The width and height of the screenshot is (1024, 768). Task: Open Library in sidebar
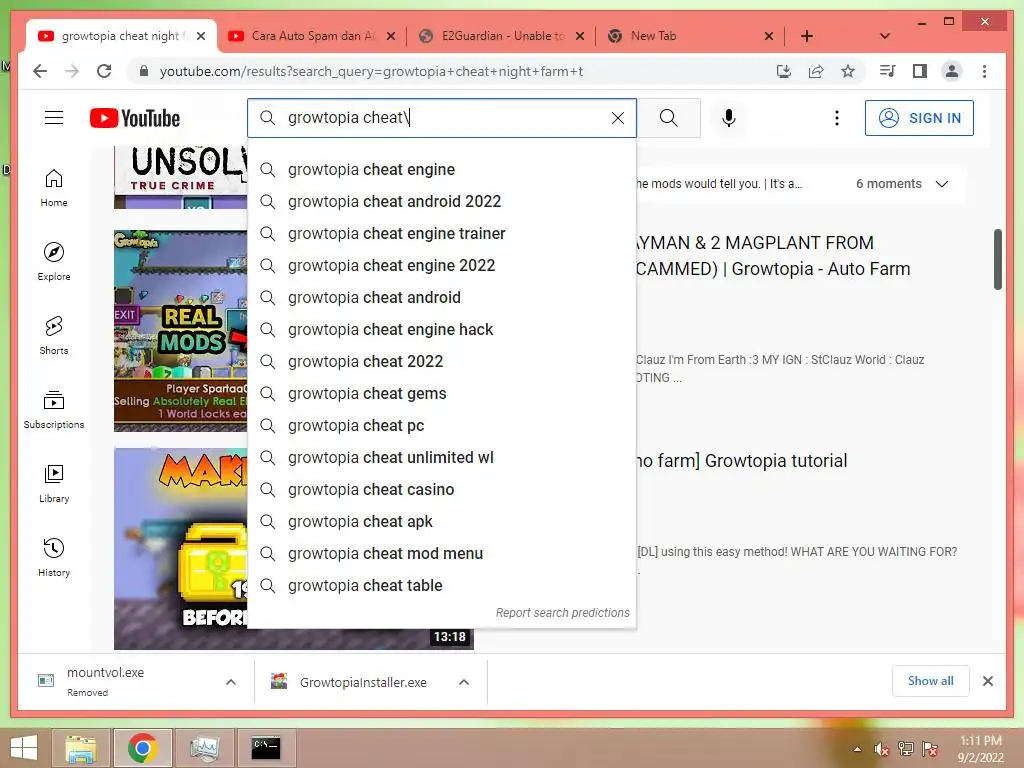[54, 483]
